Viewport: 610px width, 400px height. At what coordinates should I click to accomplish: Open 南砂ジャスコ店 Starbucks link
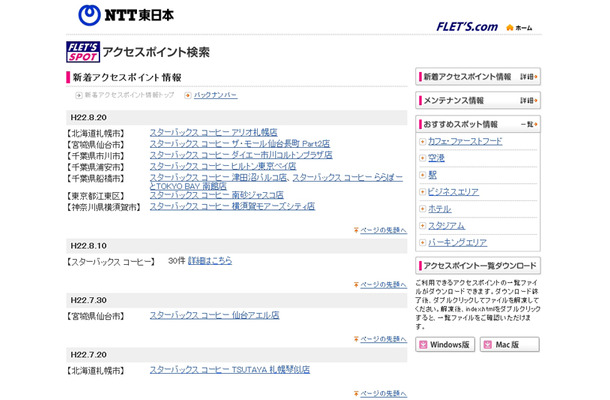217,195
